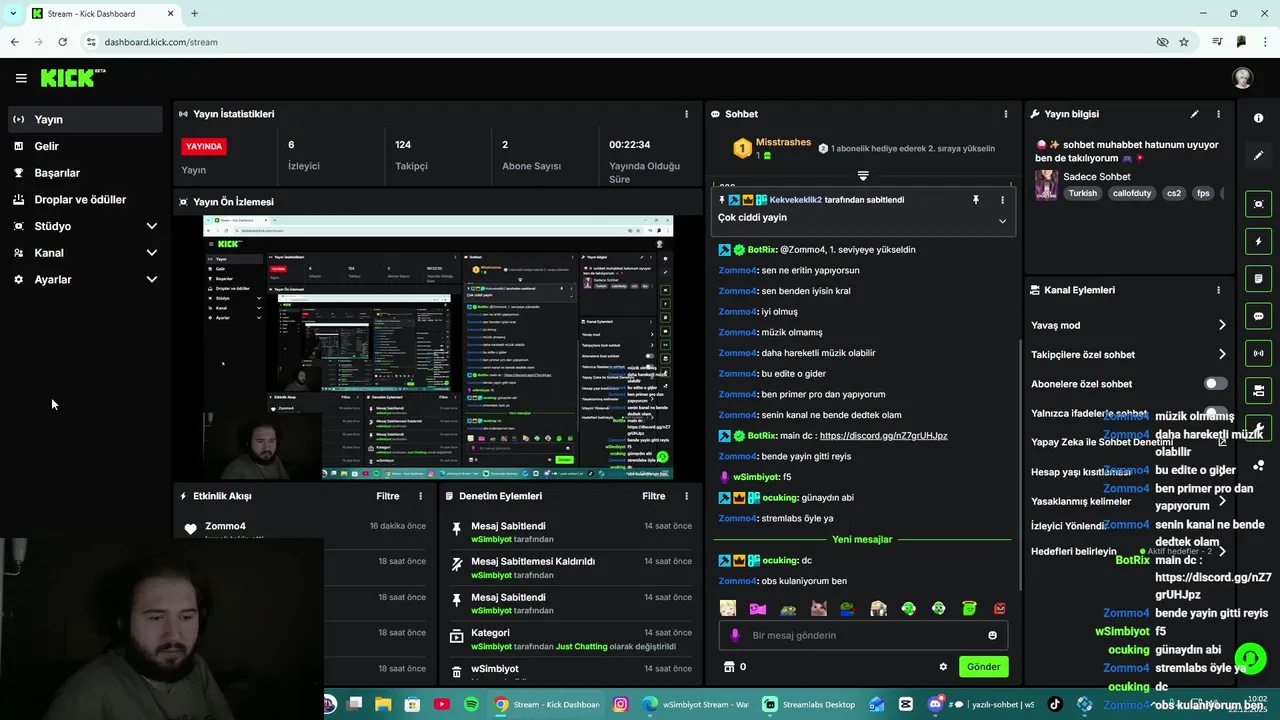Open Takipçilere özel sohbet options arrow
1280x720 pixels.
point(1221,354)
